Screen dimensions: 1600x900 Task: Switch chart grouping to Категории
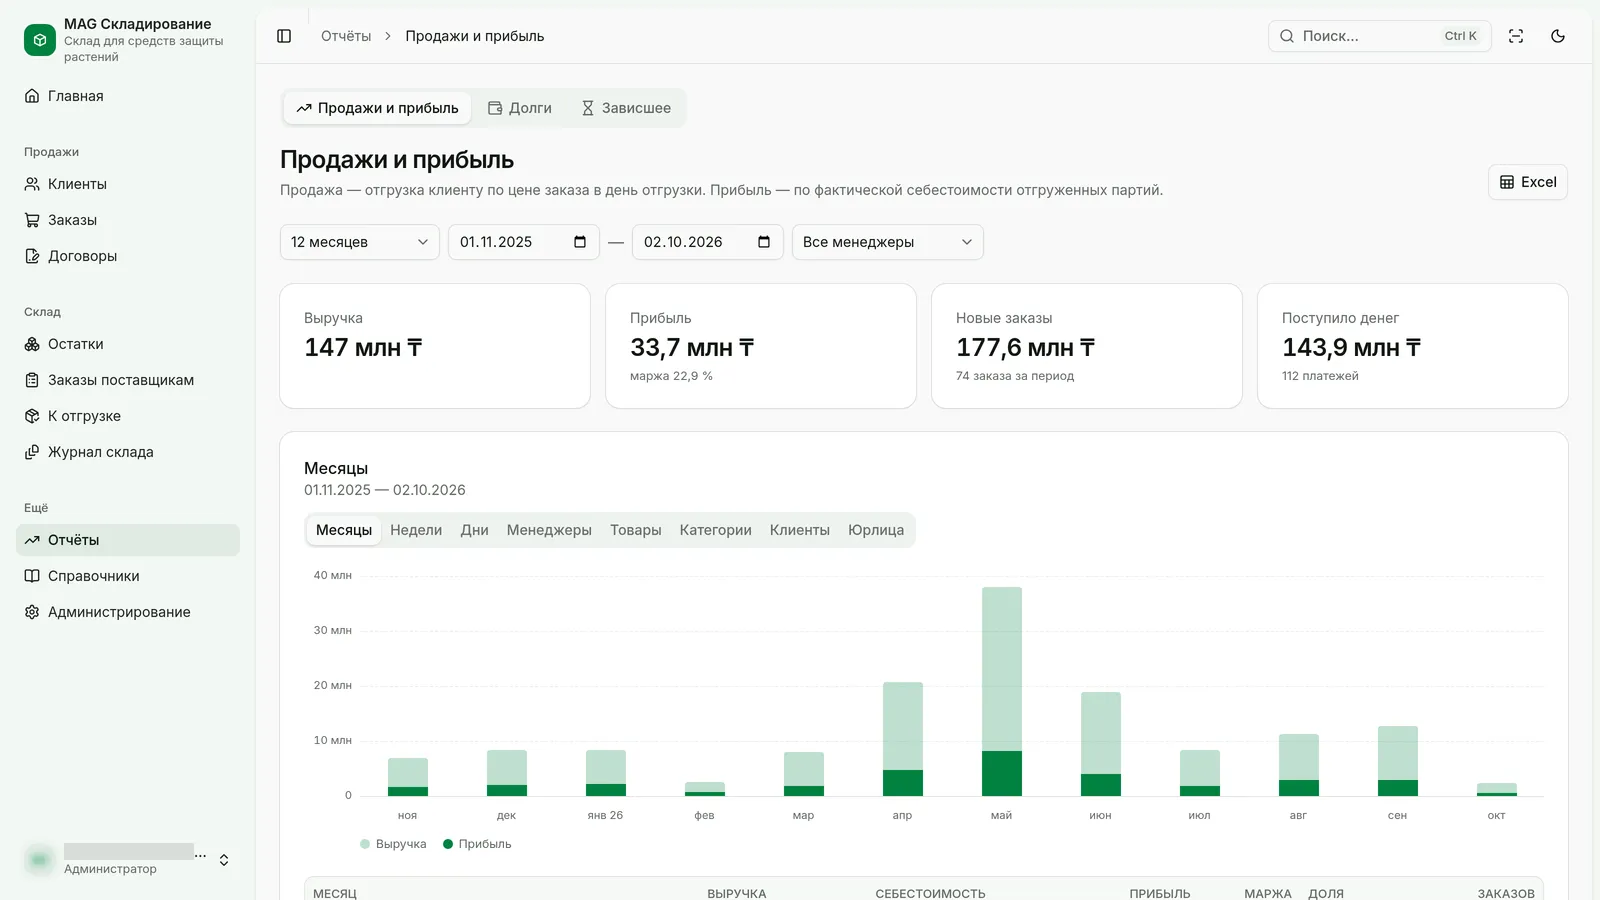pos(716,530)
